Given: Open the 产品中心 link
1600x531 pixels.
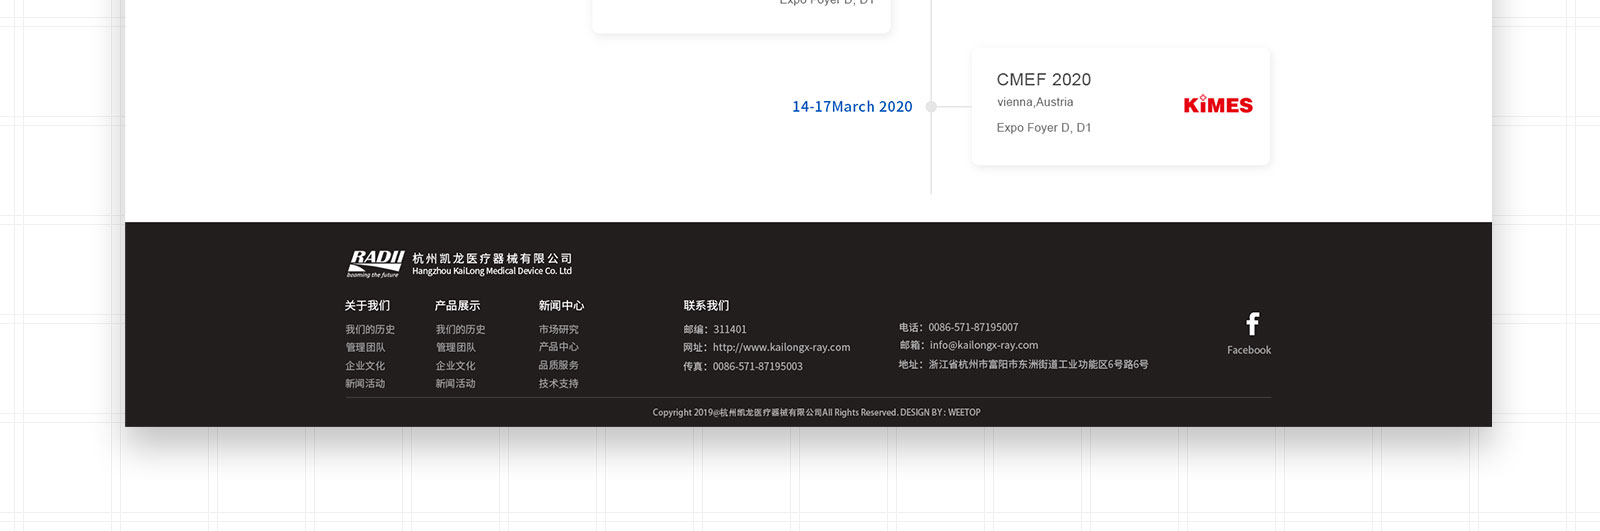Looking at the screenshot, I should coord(558,347).
